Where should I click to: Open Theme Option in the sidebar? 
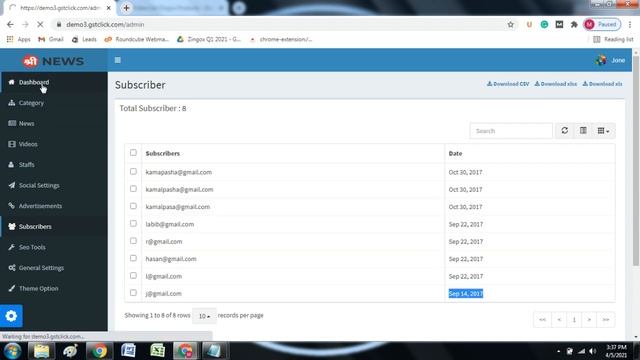[54, 288]
